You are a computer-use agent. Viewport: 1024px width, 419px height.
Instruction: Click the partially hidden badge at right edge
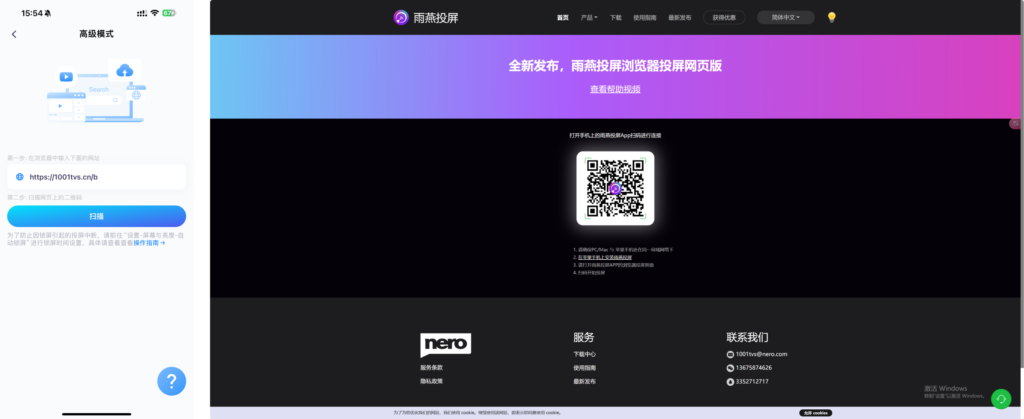coord(1017,123)
